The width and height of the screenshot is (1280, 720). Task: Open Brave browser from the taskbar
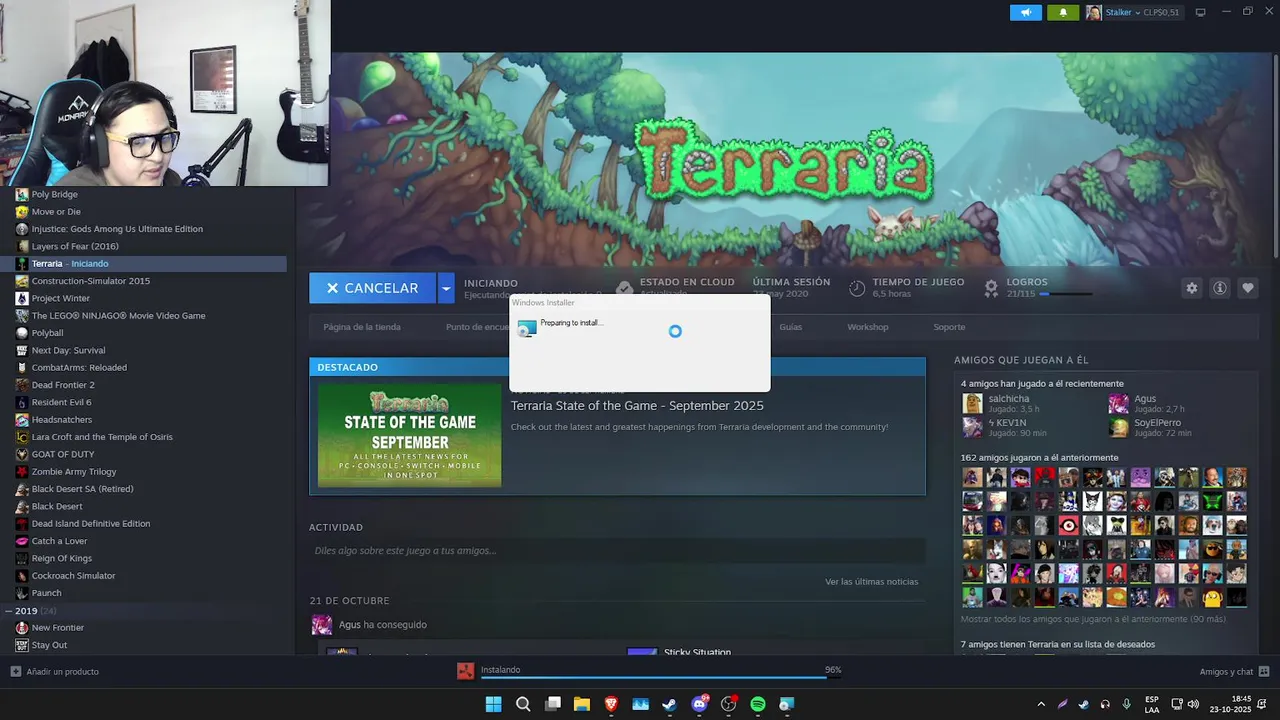click(x=611, y=704)
